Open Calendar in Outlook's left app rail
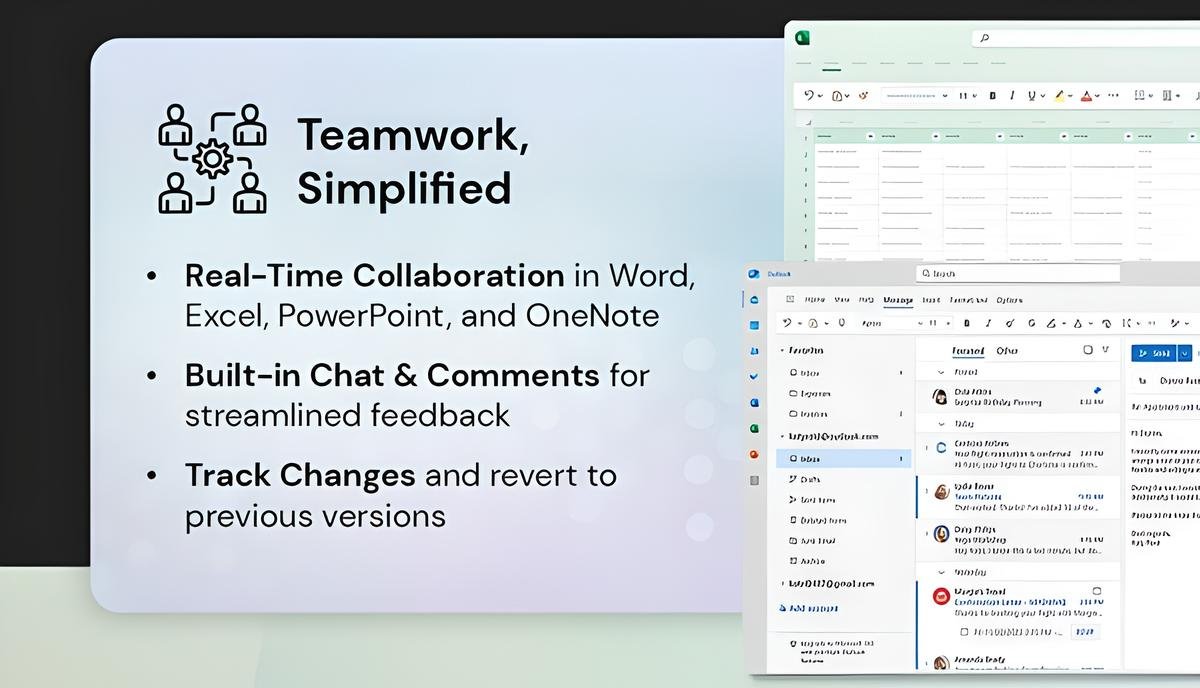1200x688 pixels. pos(753,325)
